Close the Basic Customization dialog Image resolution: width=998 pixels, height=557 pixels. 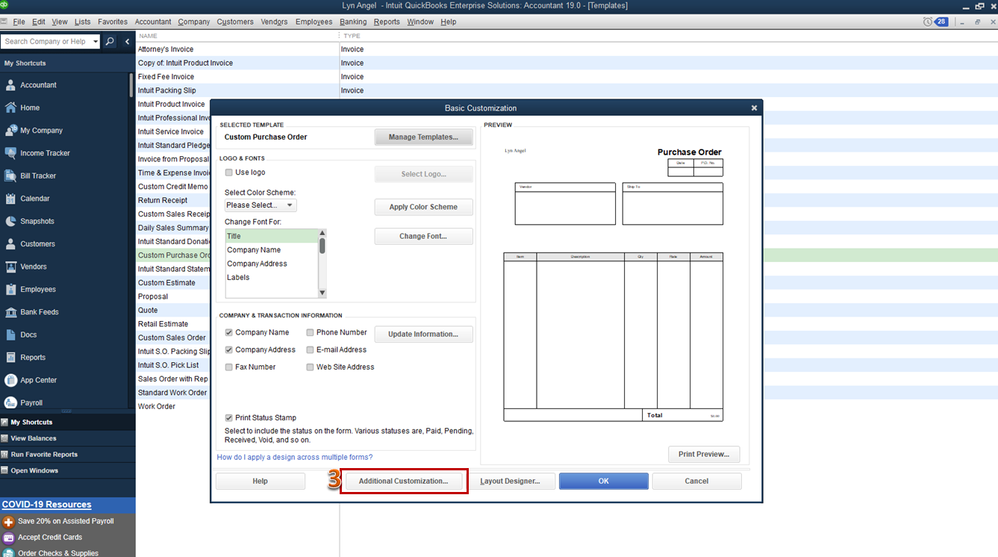pyautogui.click(x=754, y=108)
